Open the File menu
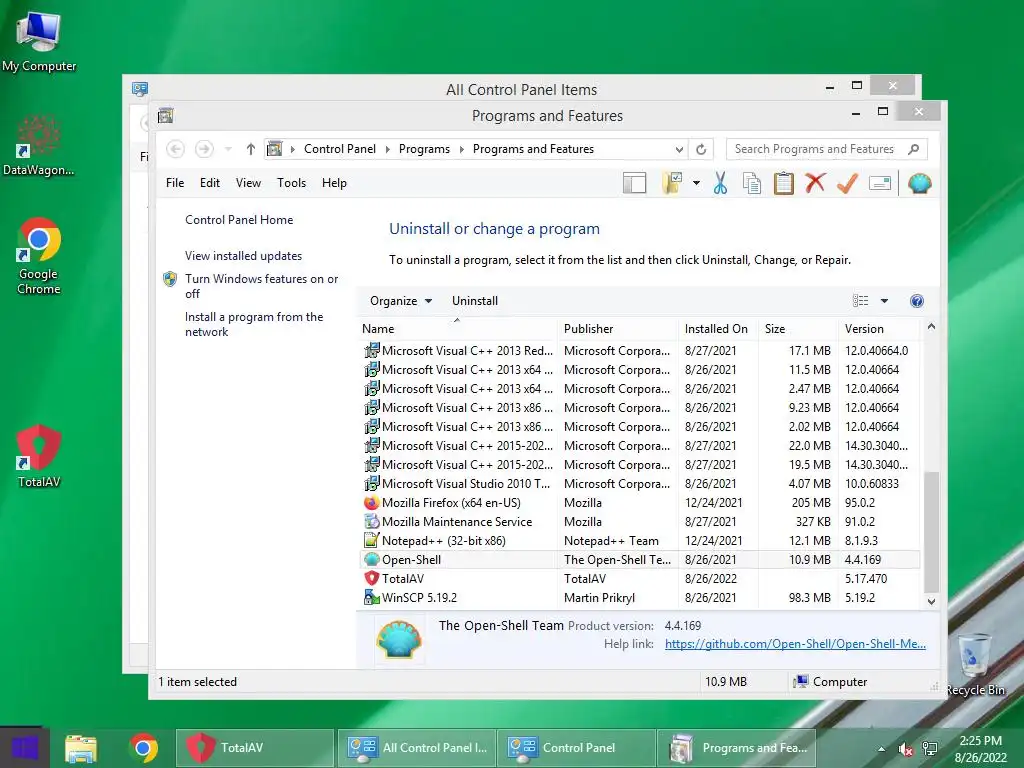 175,183
